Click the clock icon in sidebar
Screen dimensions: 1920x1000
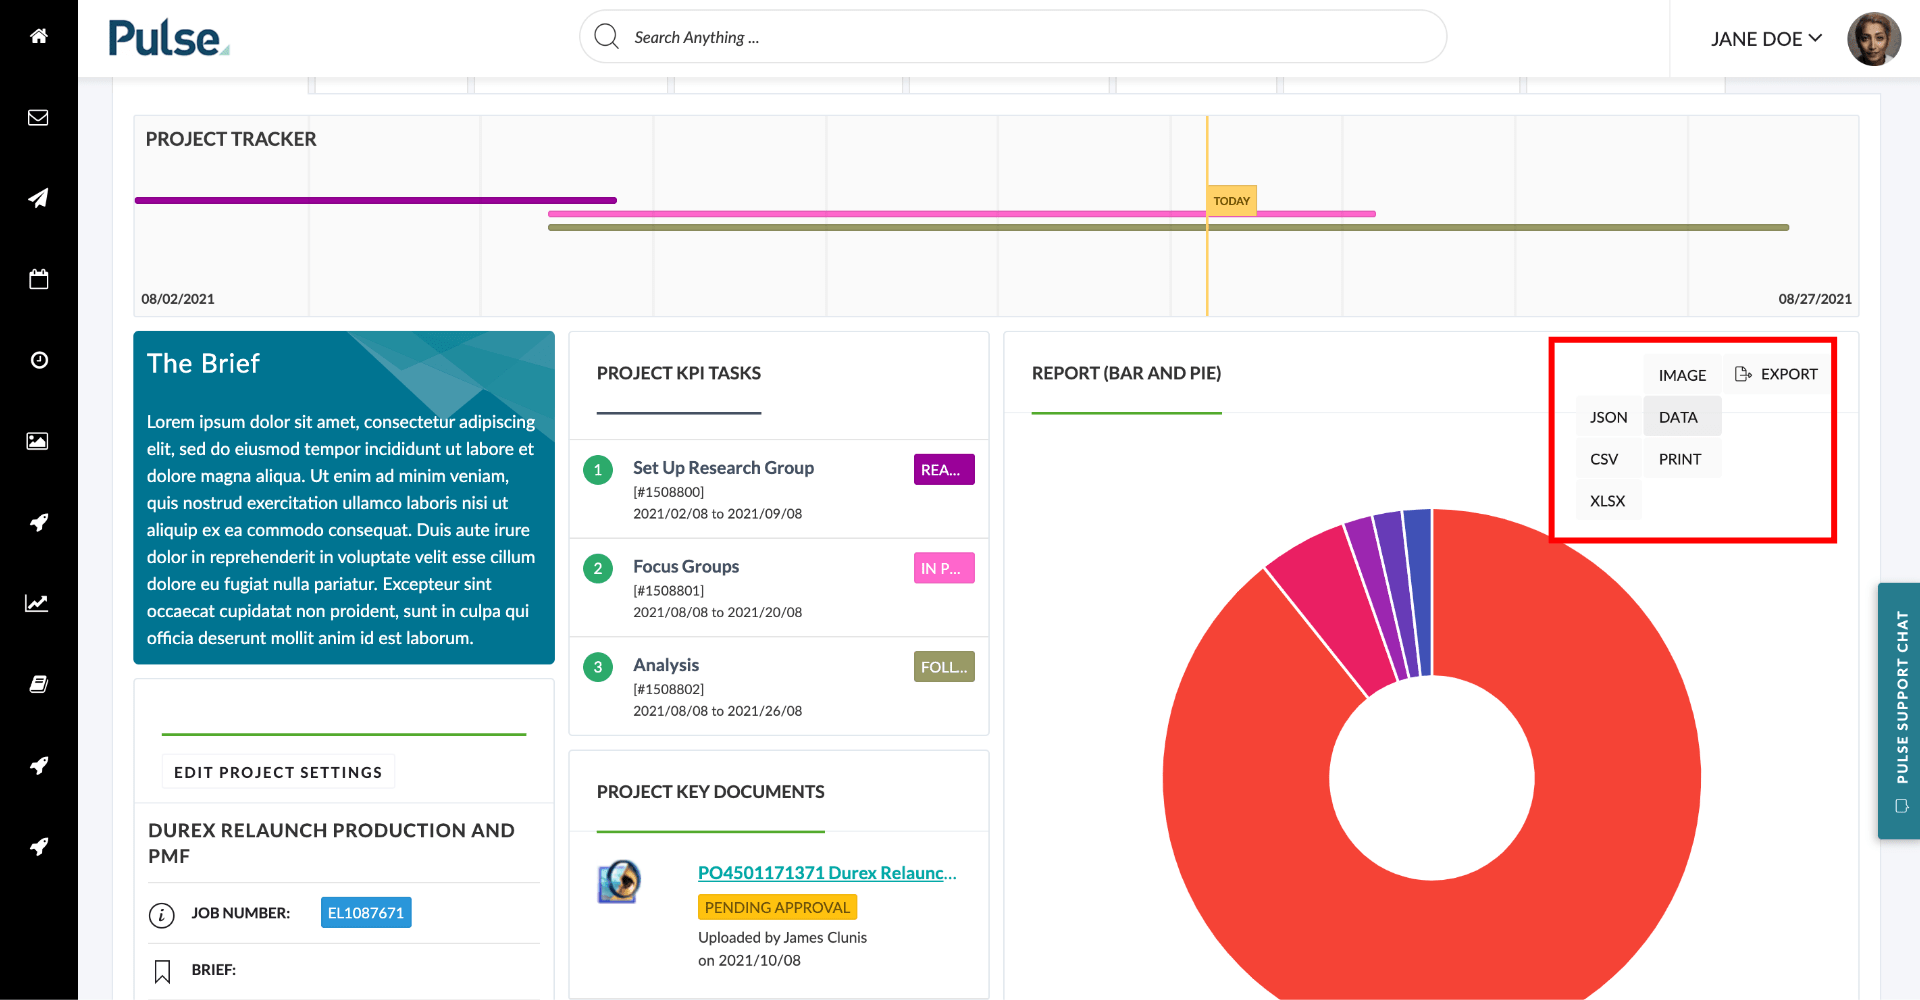pyautogui.click(x=38, y=360)
